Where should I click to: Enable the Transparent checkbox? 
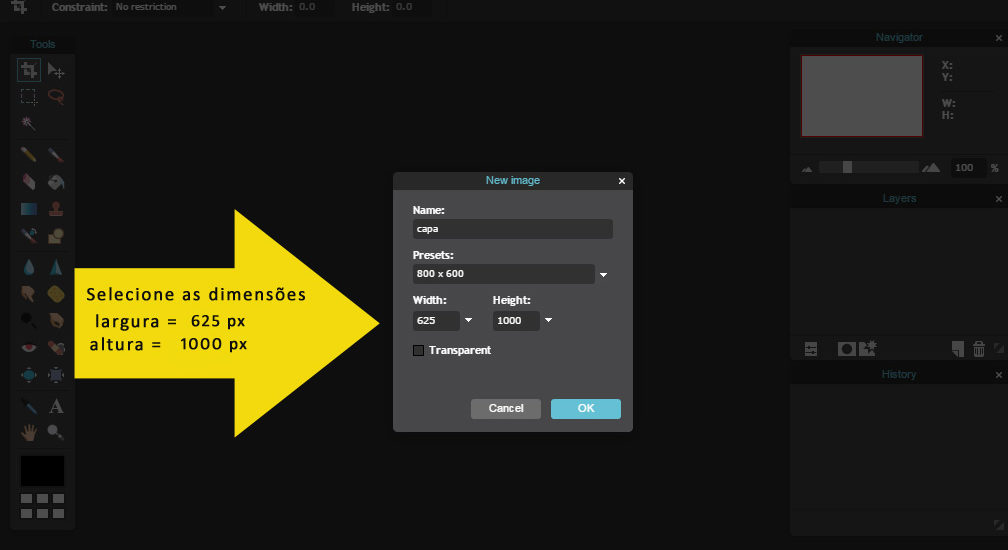click(419, 350)
